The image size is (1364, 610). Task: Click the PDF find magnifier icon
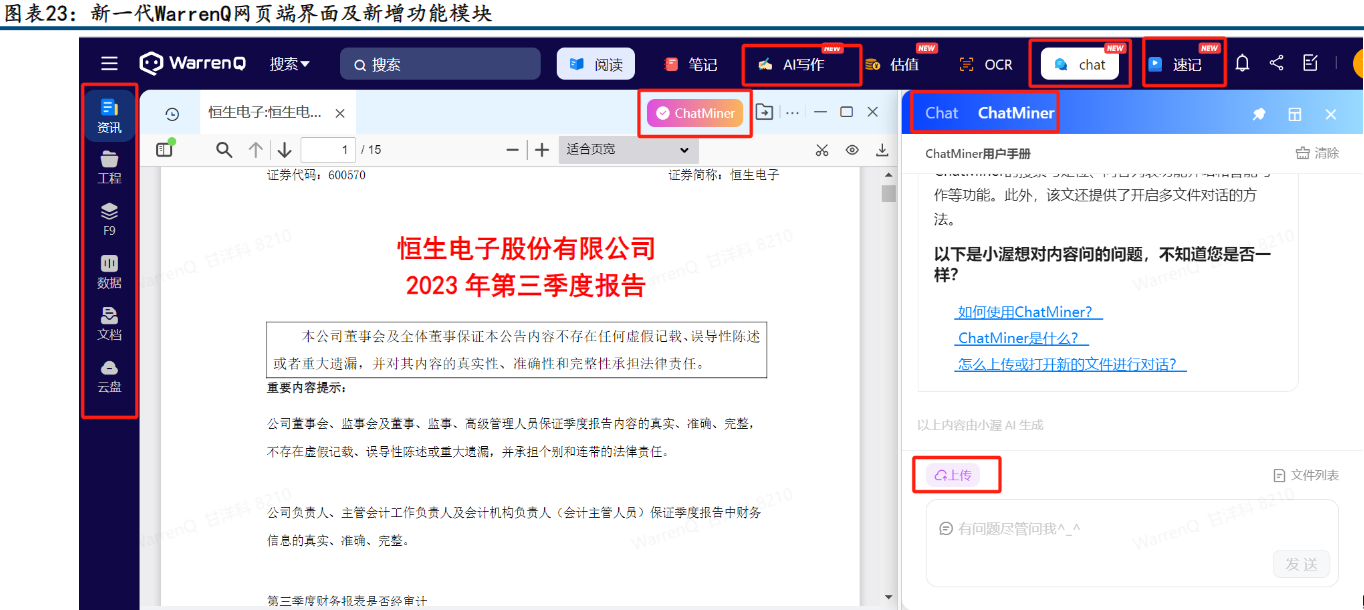(x=224, y=150)
